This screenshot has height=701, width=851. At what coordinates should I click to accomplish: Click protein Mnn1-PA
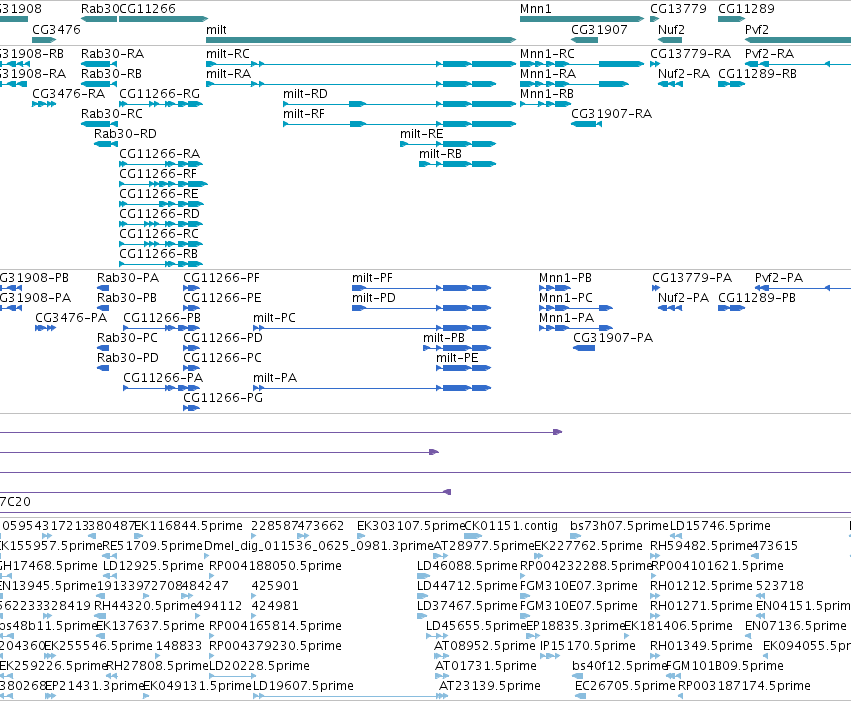click(x=576, y=328)
